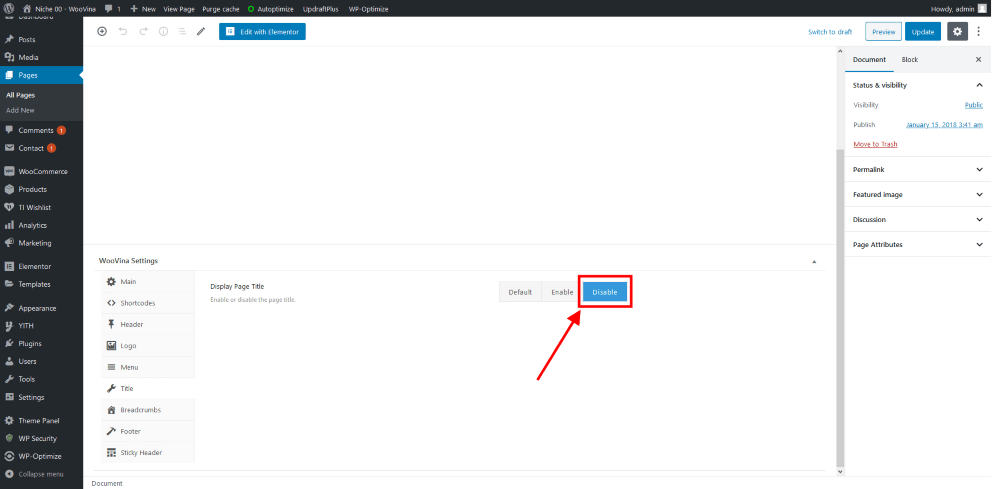Open Comments in the admin sidebar

tap(41, 130)
